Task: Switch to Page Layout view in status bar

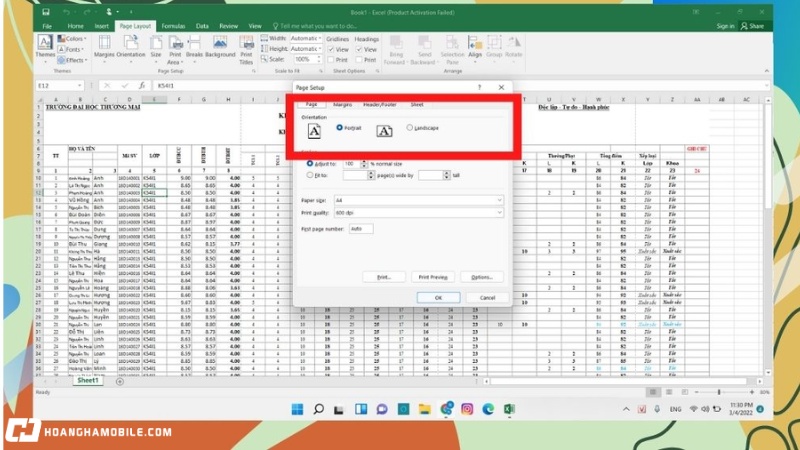Action: (x=668, y=392)
